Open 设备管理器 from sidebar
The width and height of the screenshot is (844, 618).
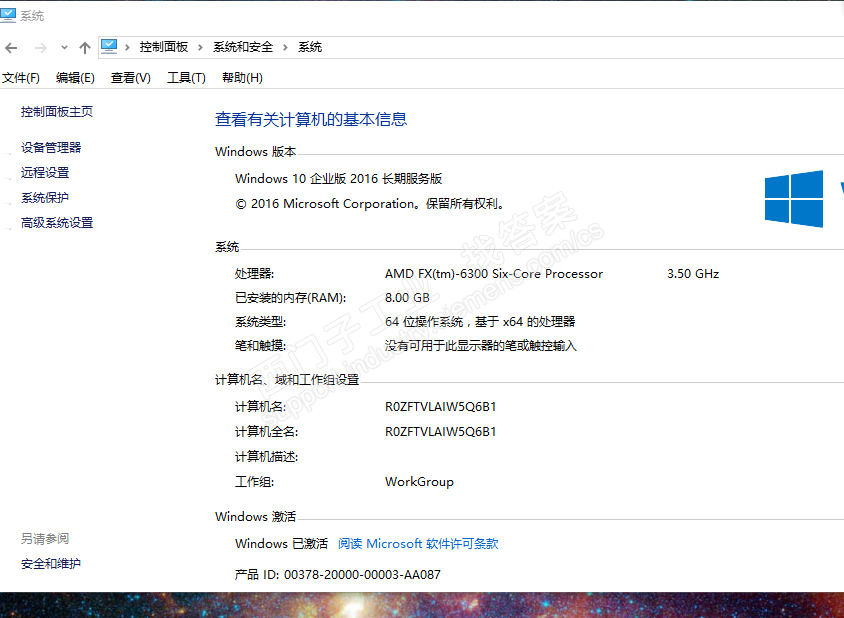[x=51, y=148]
